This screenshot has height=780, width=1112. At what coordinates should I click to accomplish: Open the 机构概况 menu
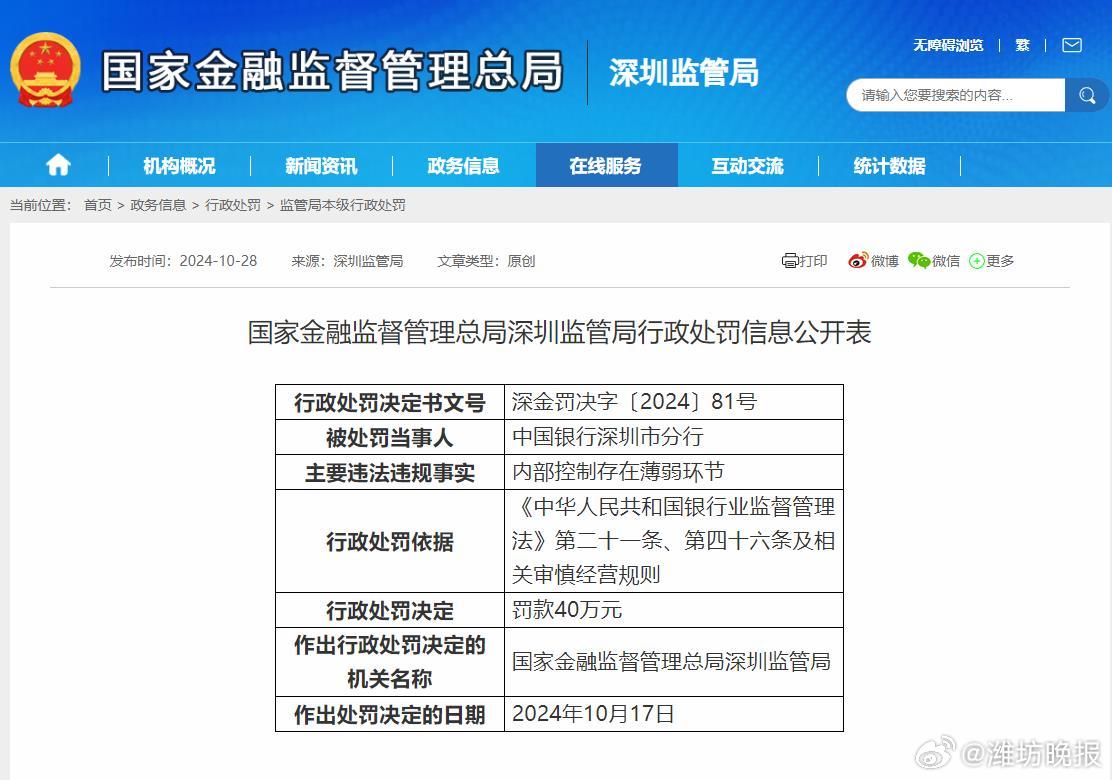(x=179, y=166)
